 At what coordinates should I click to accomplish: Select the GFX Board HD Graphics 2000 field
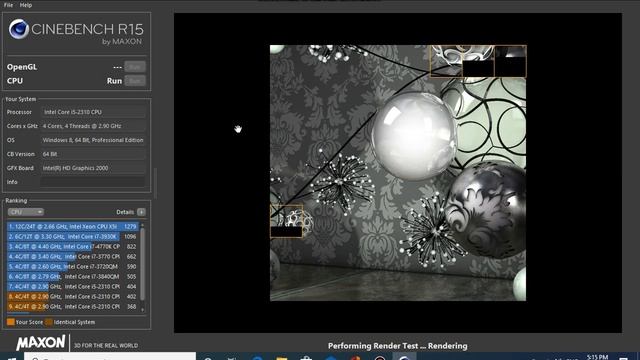[x=93, y=168]
